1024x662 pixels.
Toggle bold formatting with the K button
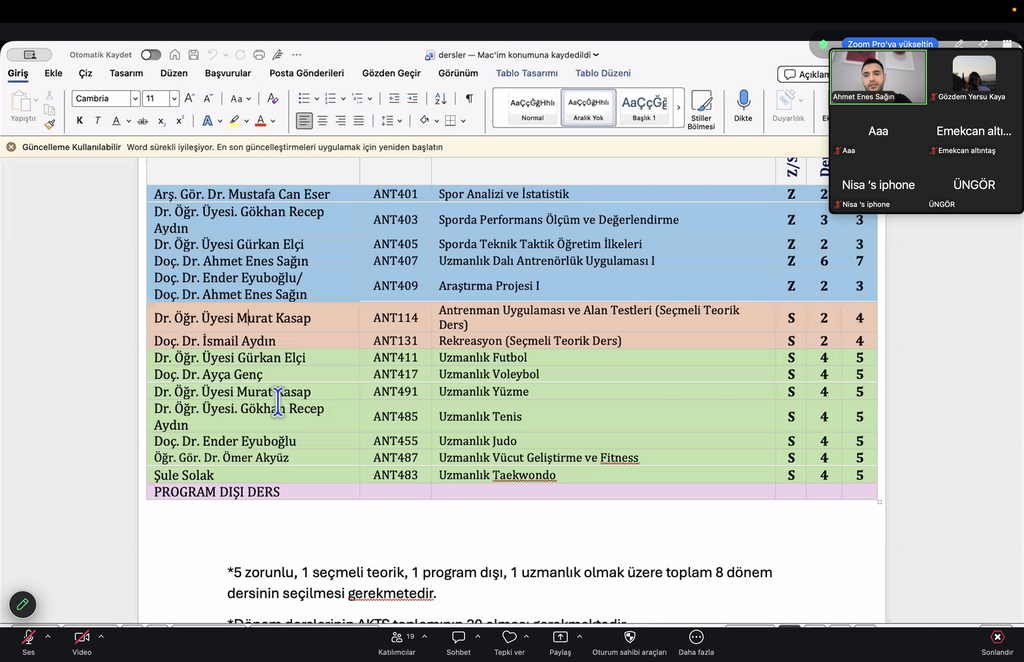tap(80, 121)
